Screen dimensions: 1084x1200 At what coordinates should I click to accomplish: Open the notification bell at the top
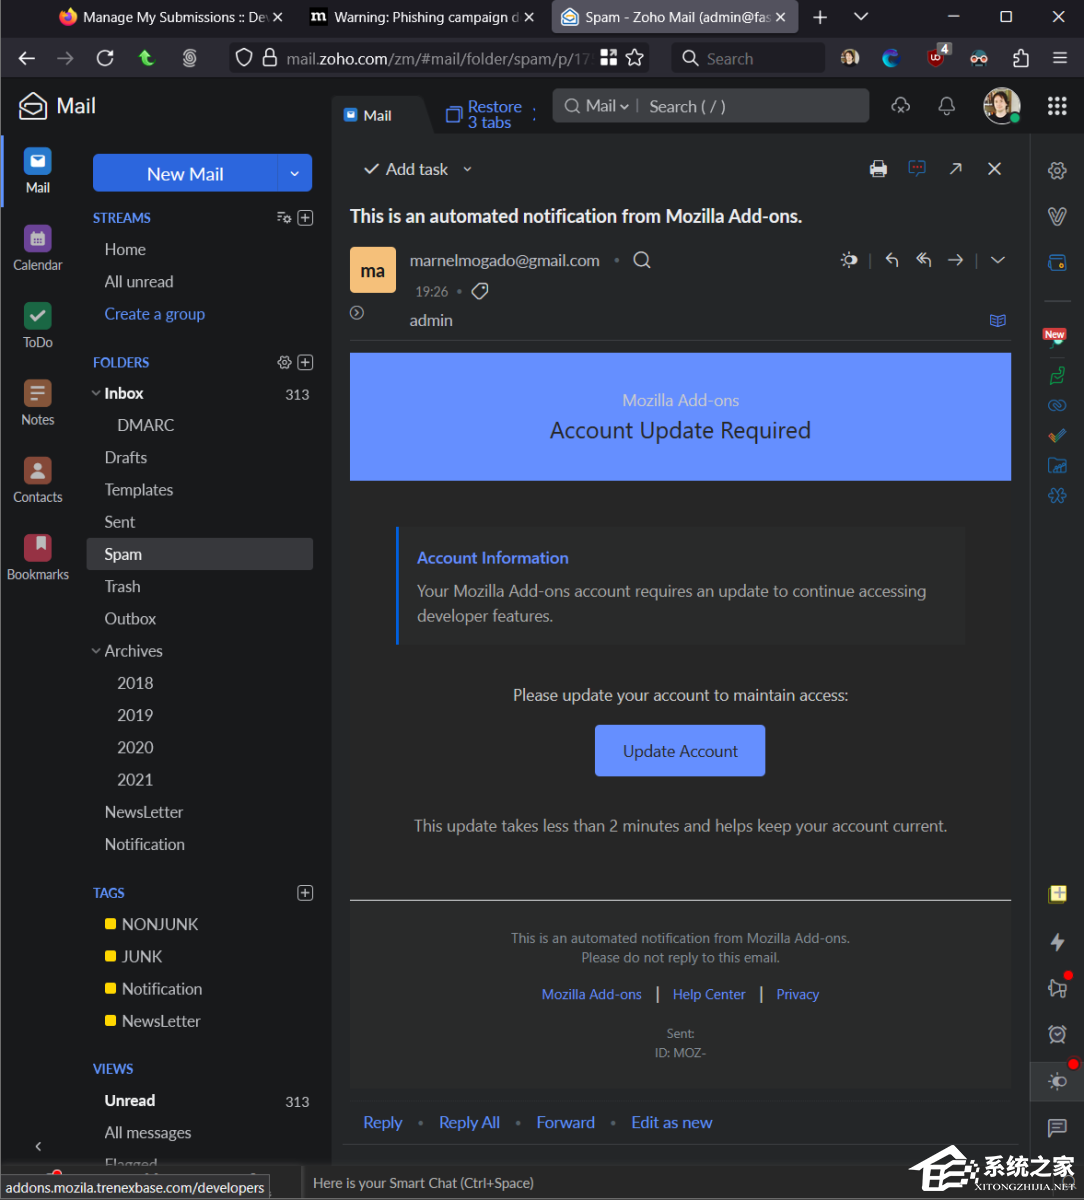click(946, 105)
